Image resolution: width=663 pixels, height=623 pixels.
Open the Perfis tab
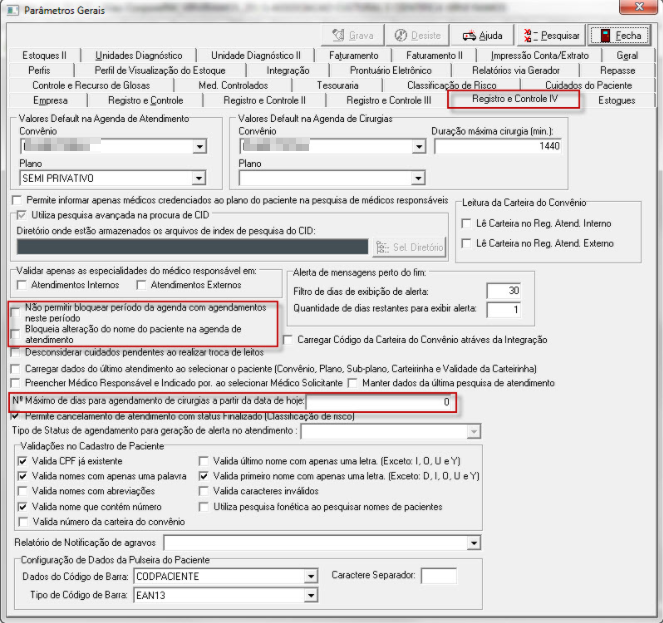pyautogui.click(x=39, y=70)
